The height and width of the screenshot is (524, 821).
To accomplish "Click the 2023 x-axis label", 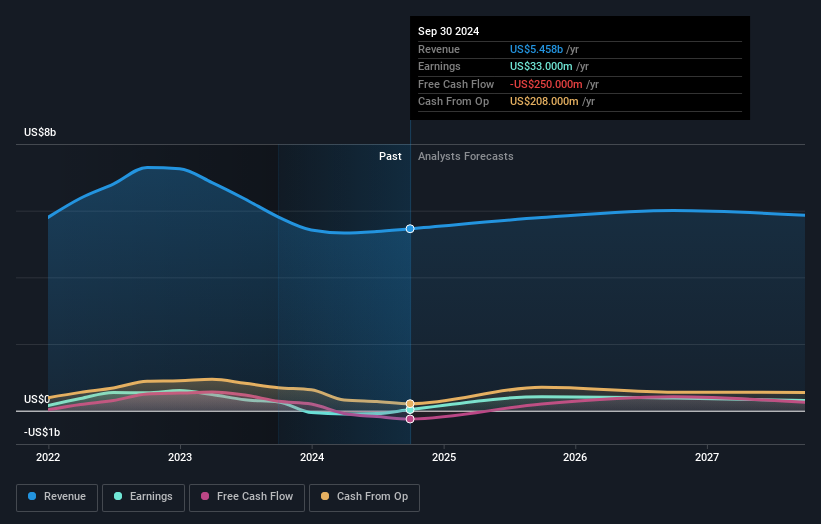I will coord(180,458).
